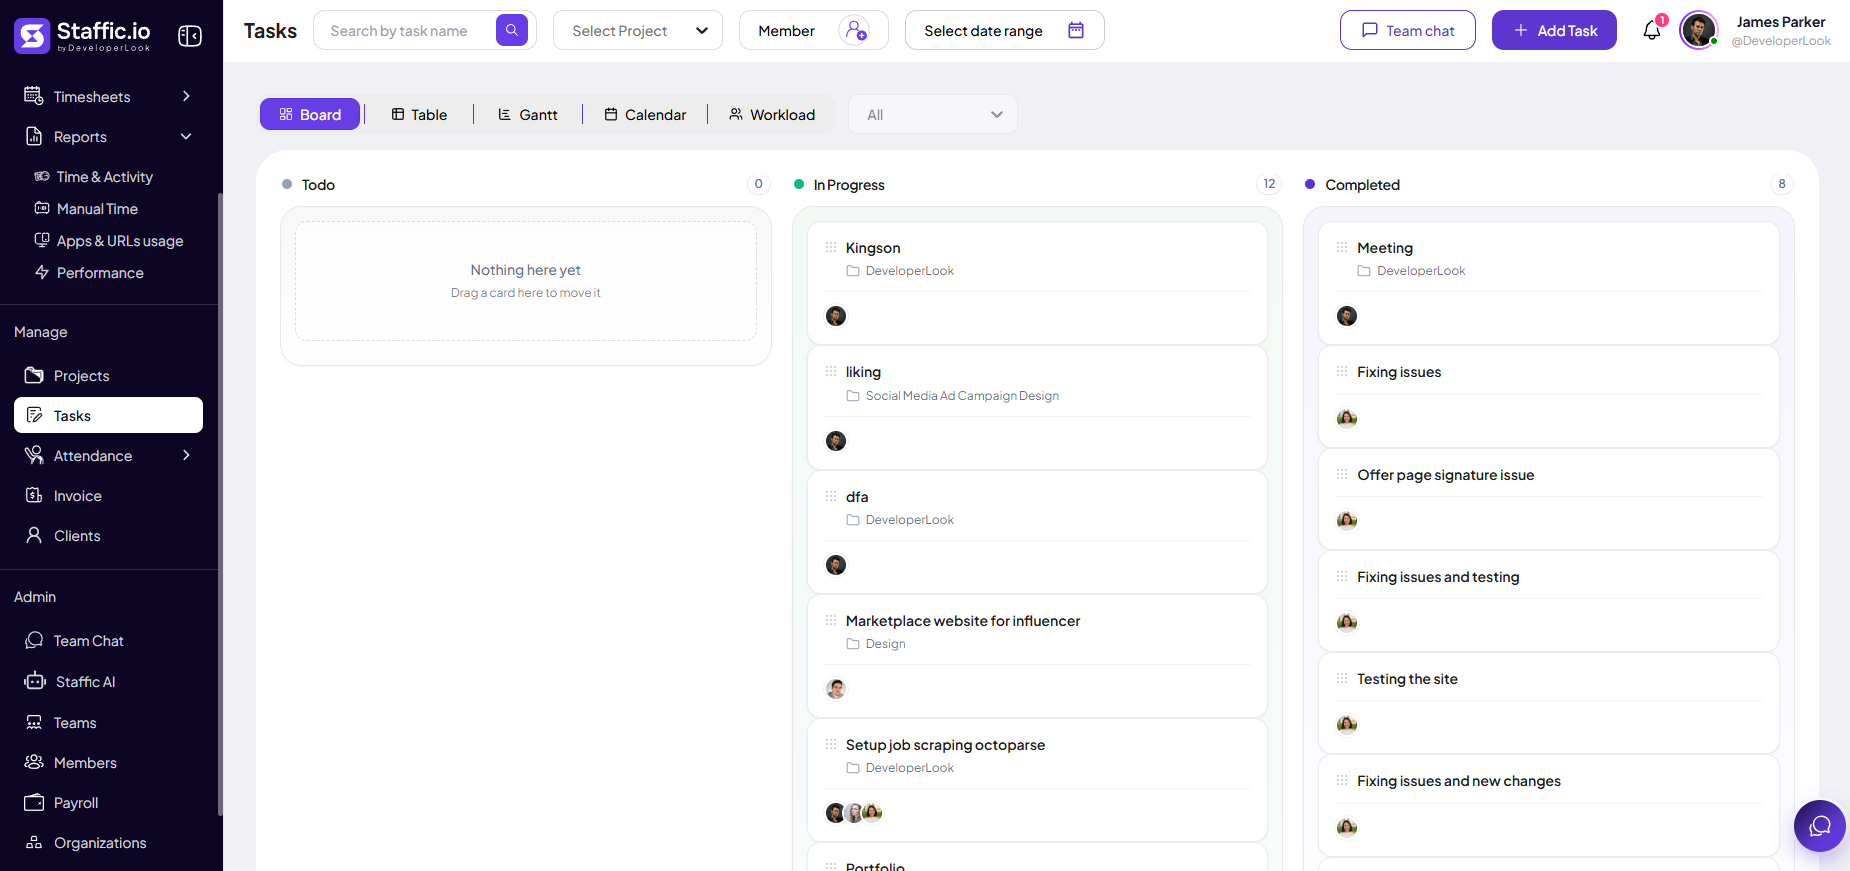
Task: Switch to the Gantt view tab
Action: point(528,114)
